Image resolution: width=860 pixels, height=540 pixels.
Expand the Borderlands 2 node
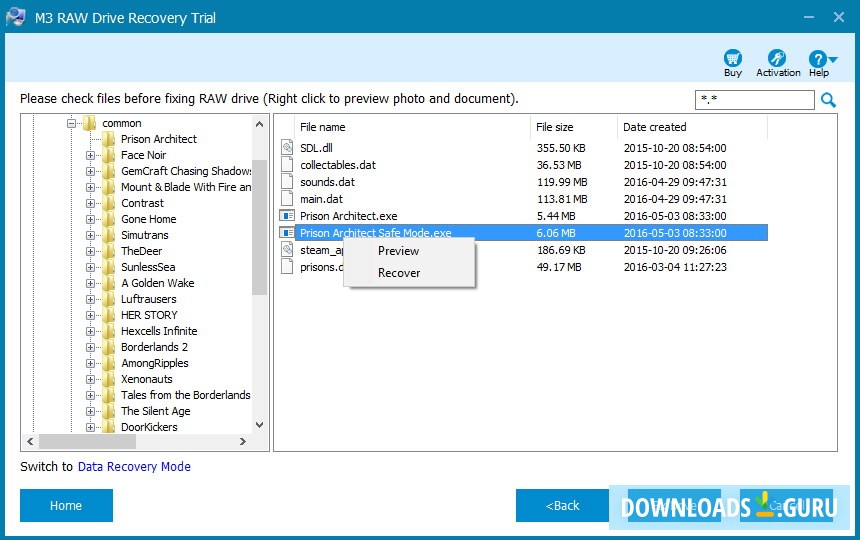click(x=90, y=347)
